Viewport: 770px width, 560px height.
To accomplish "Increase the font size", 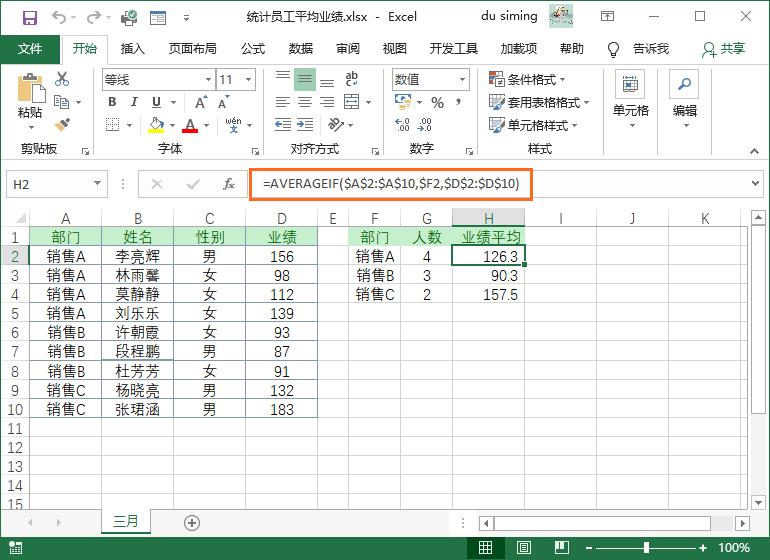I will (201, 102).
